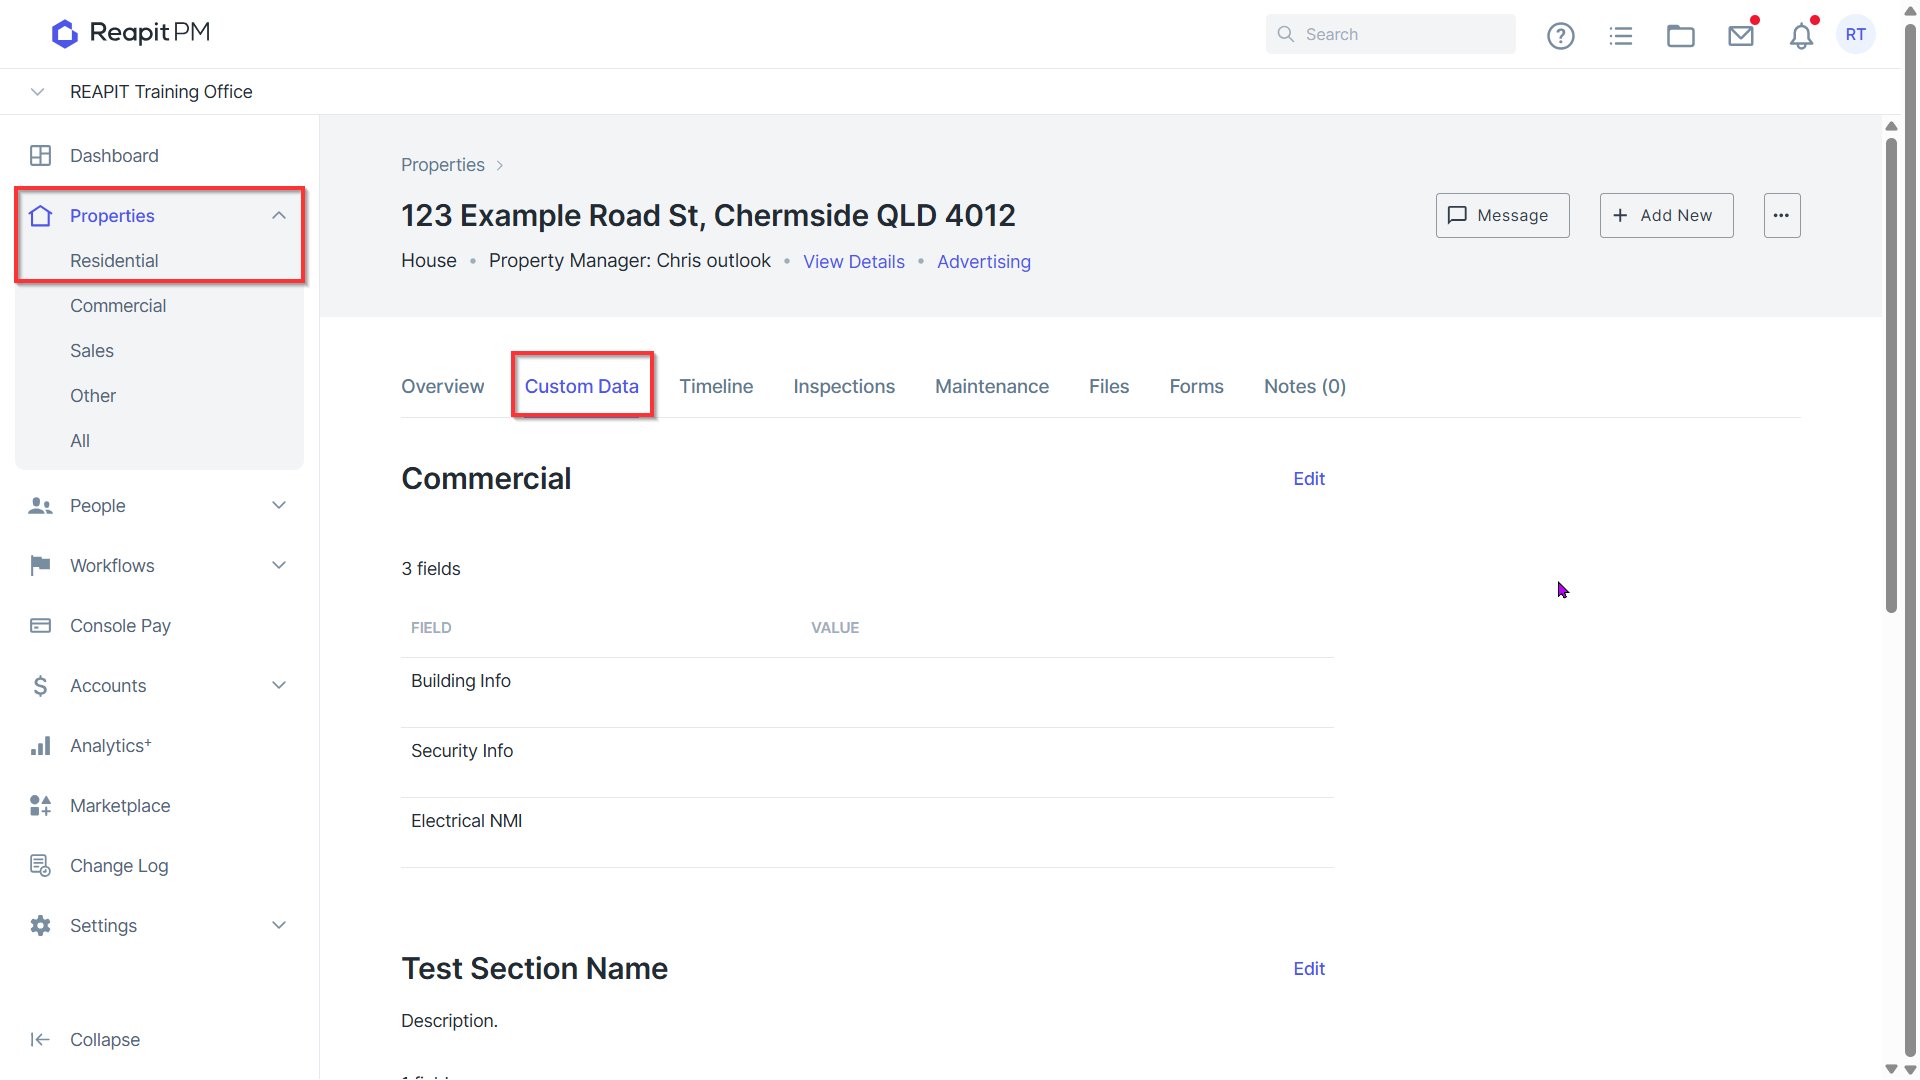Check the mail envelope icon
The image size is (1920, 1080).
coord(1741,36)
